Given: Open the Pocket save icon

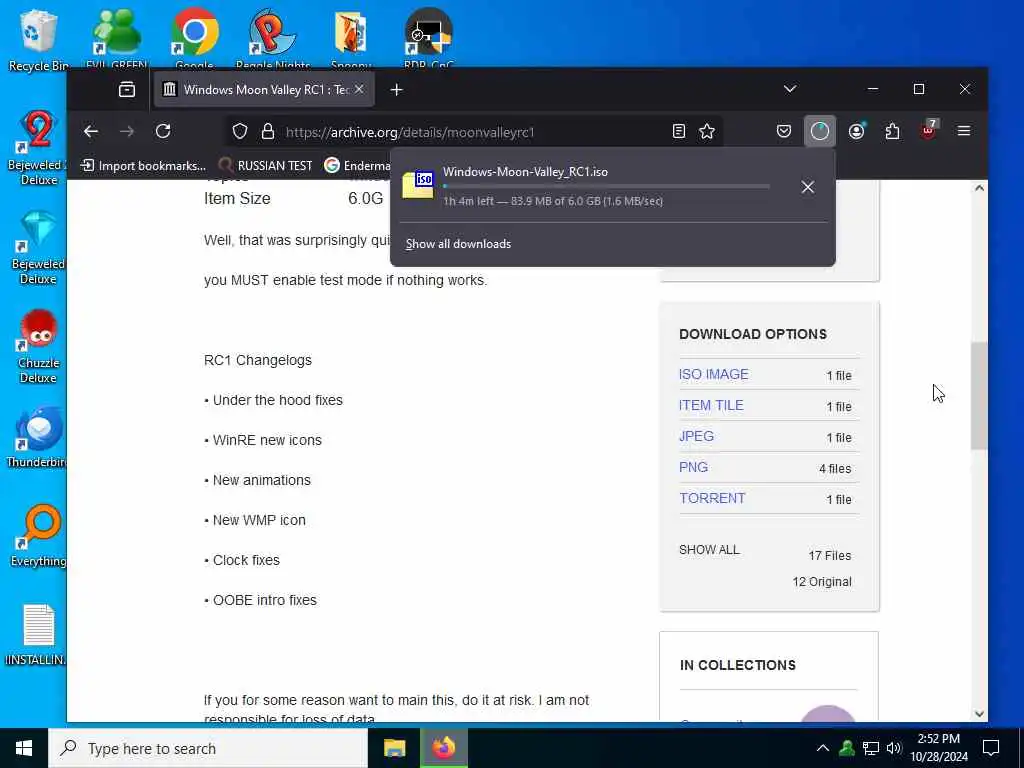Looking at the screenshot, I should coord(784,131).
